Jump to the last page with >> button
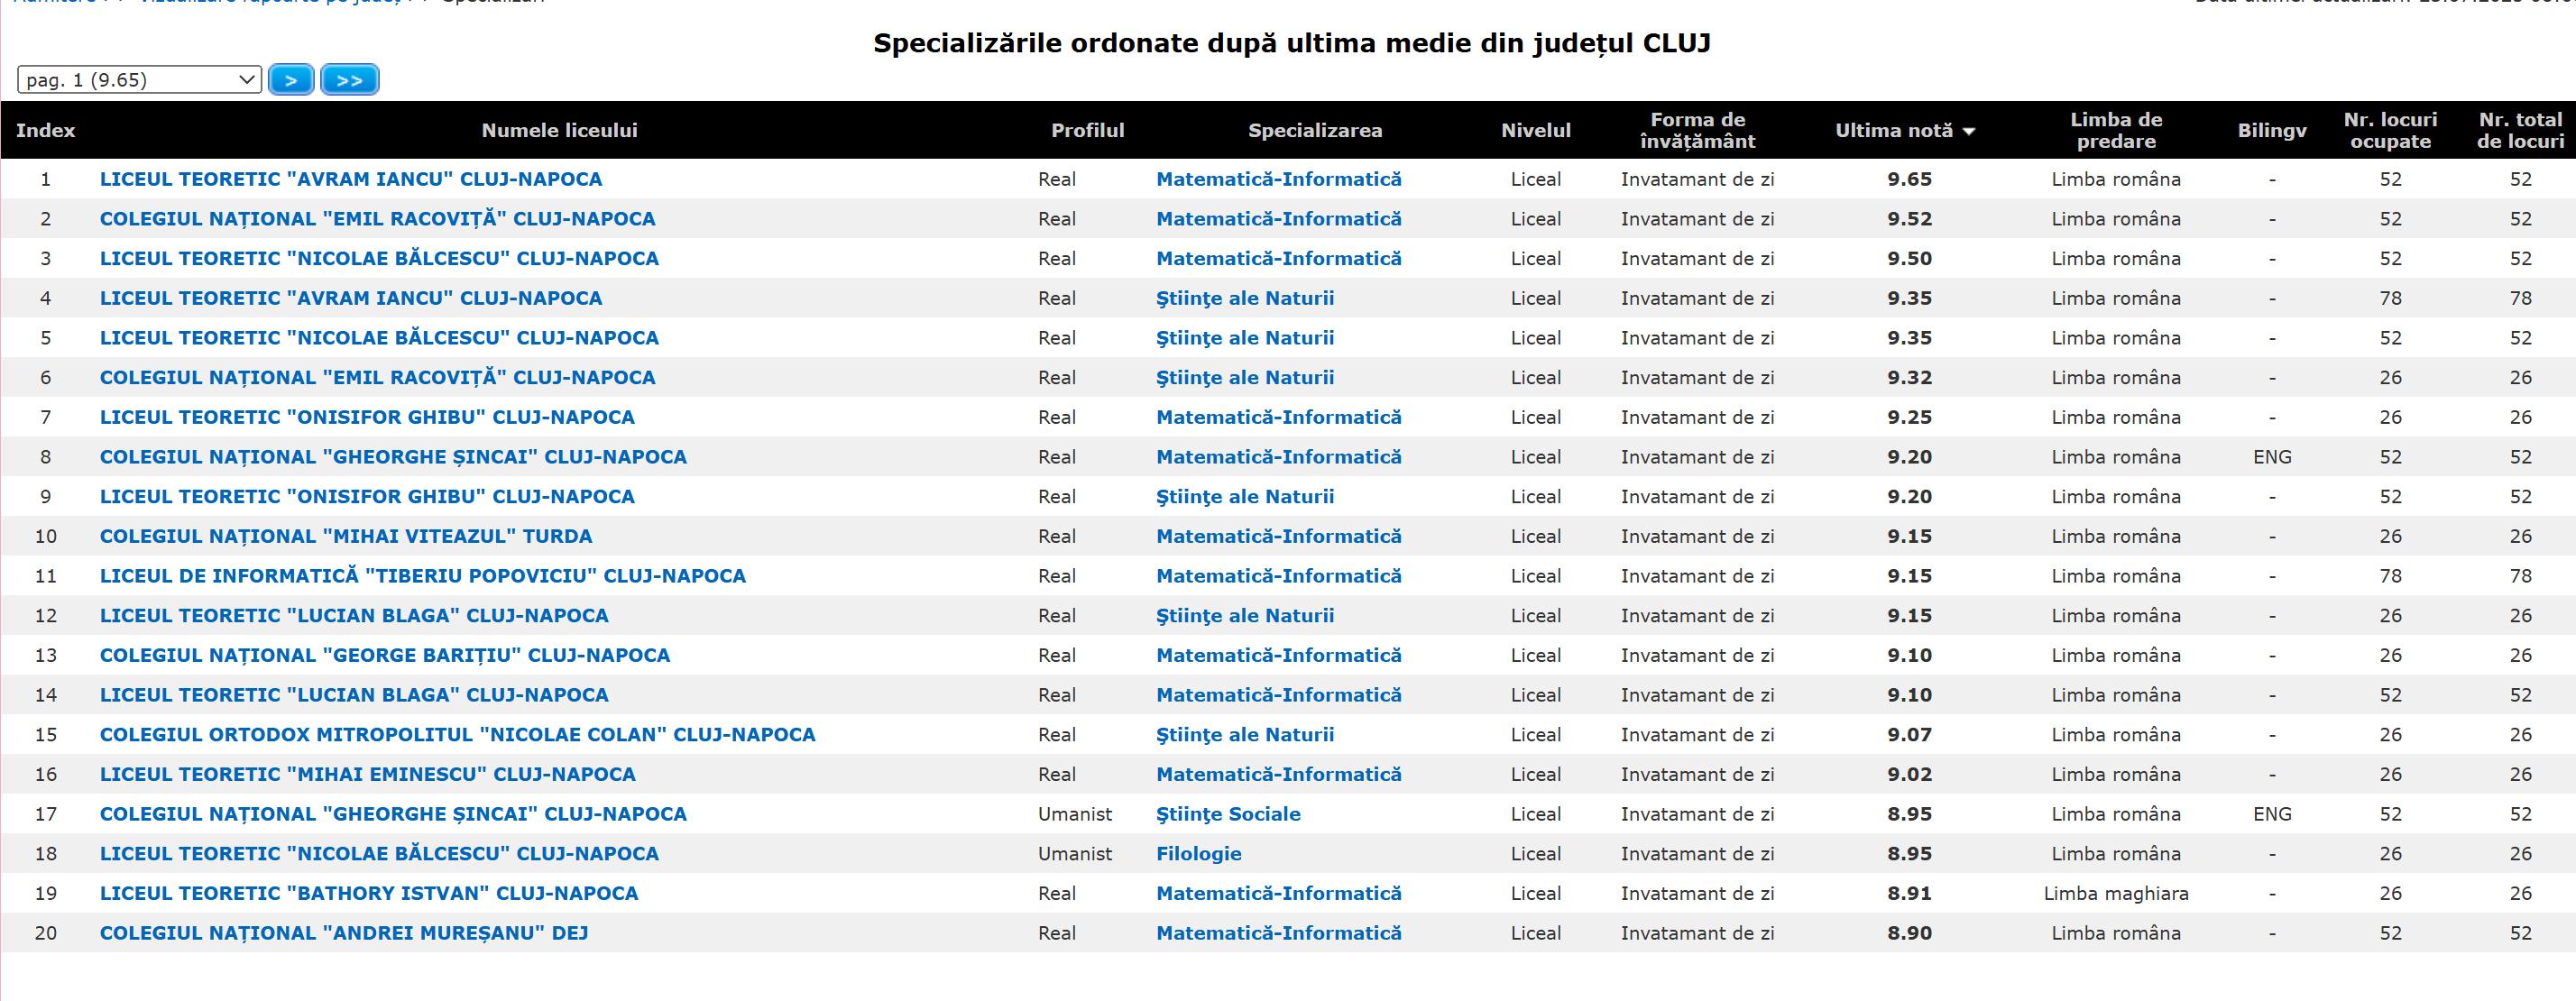Image resolution: width=2576 pixels, height=1001 pixels. click(x=349, y=80)
